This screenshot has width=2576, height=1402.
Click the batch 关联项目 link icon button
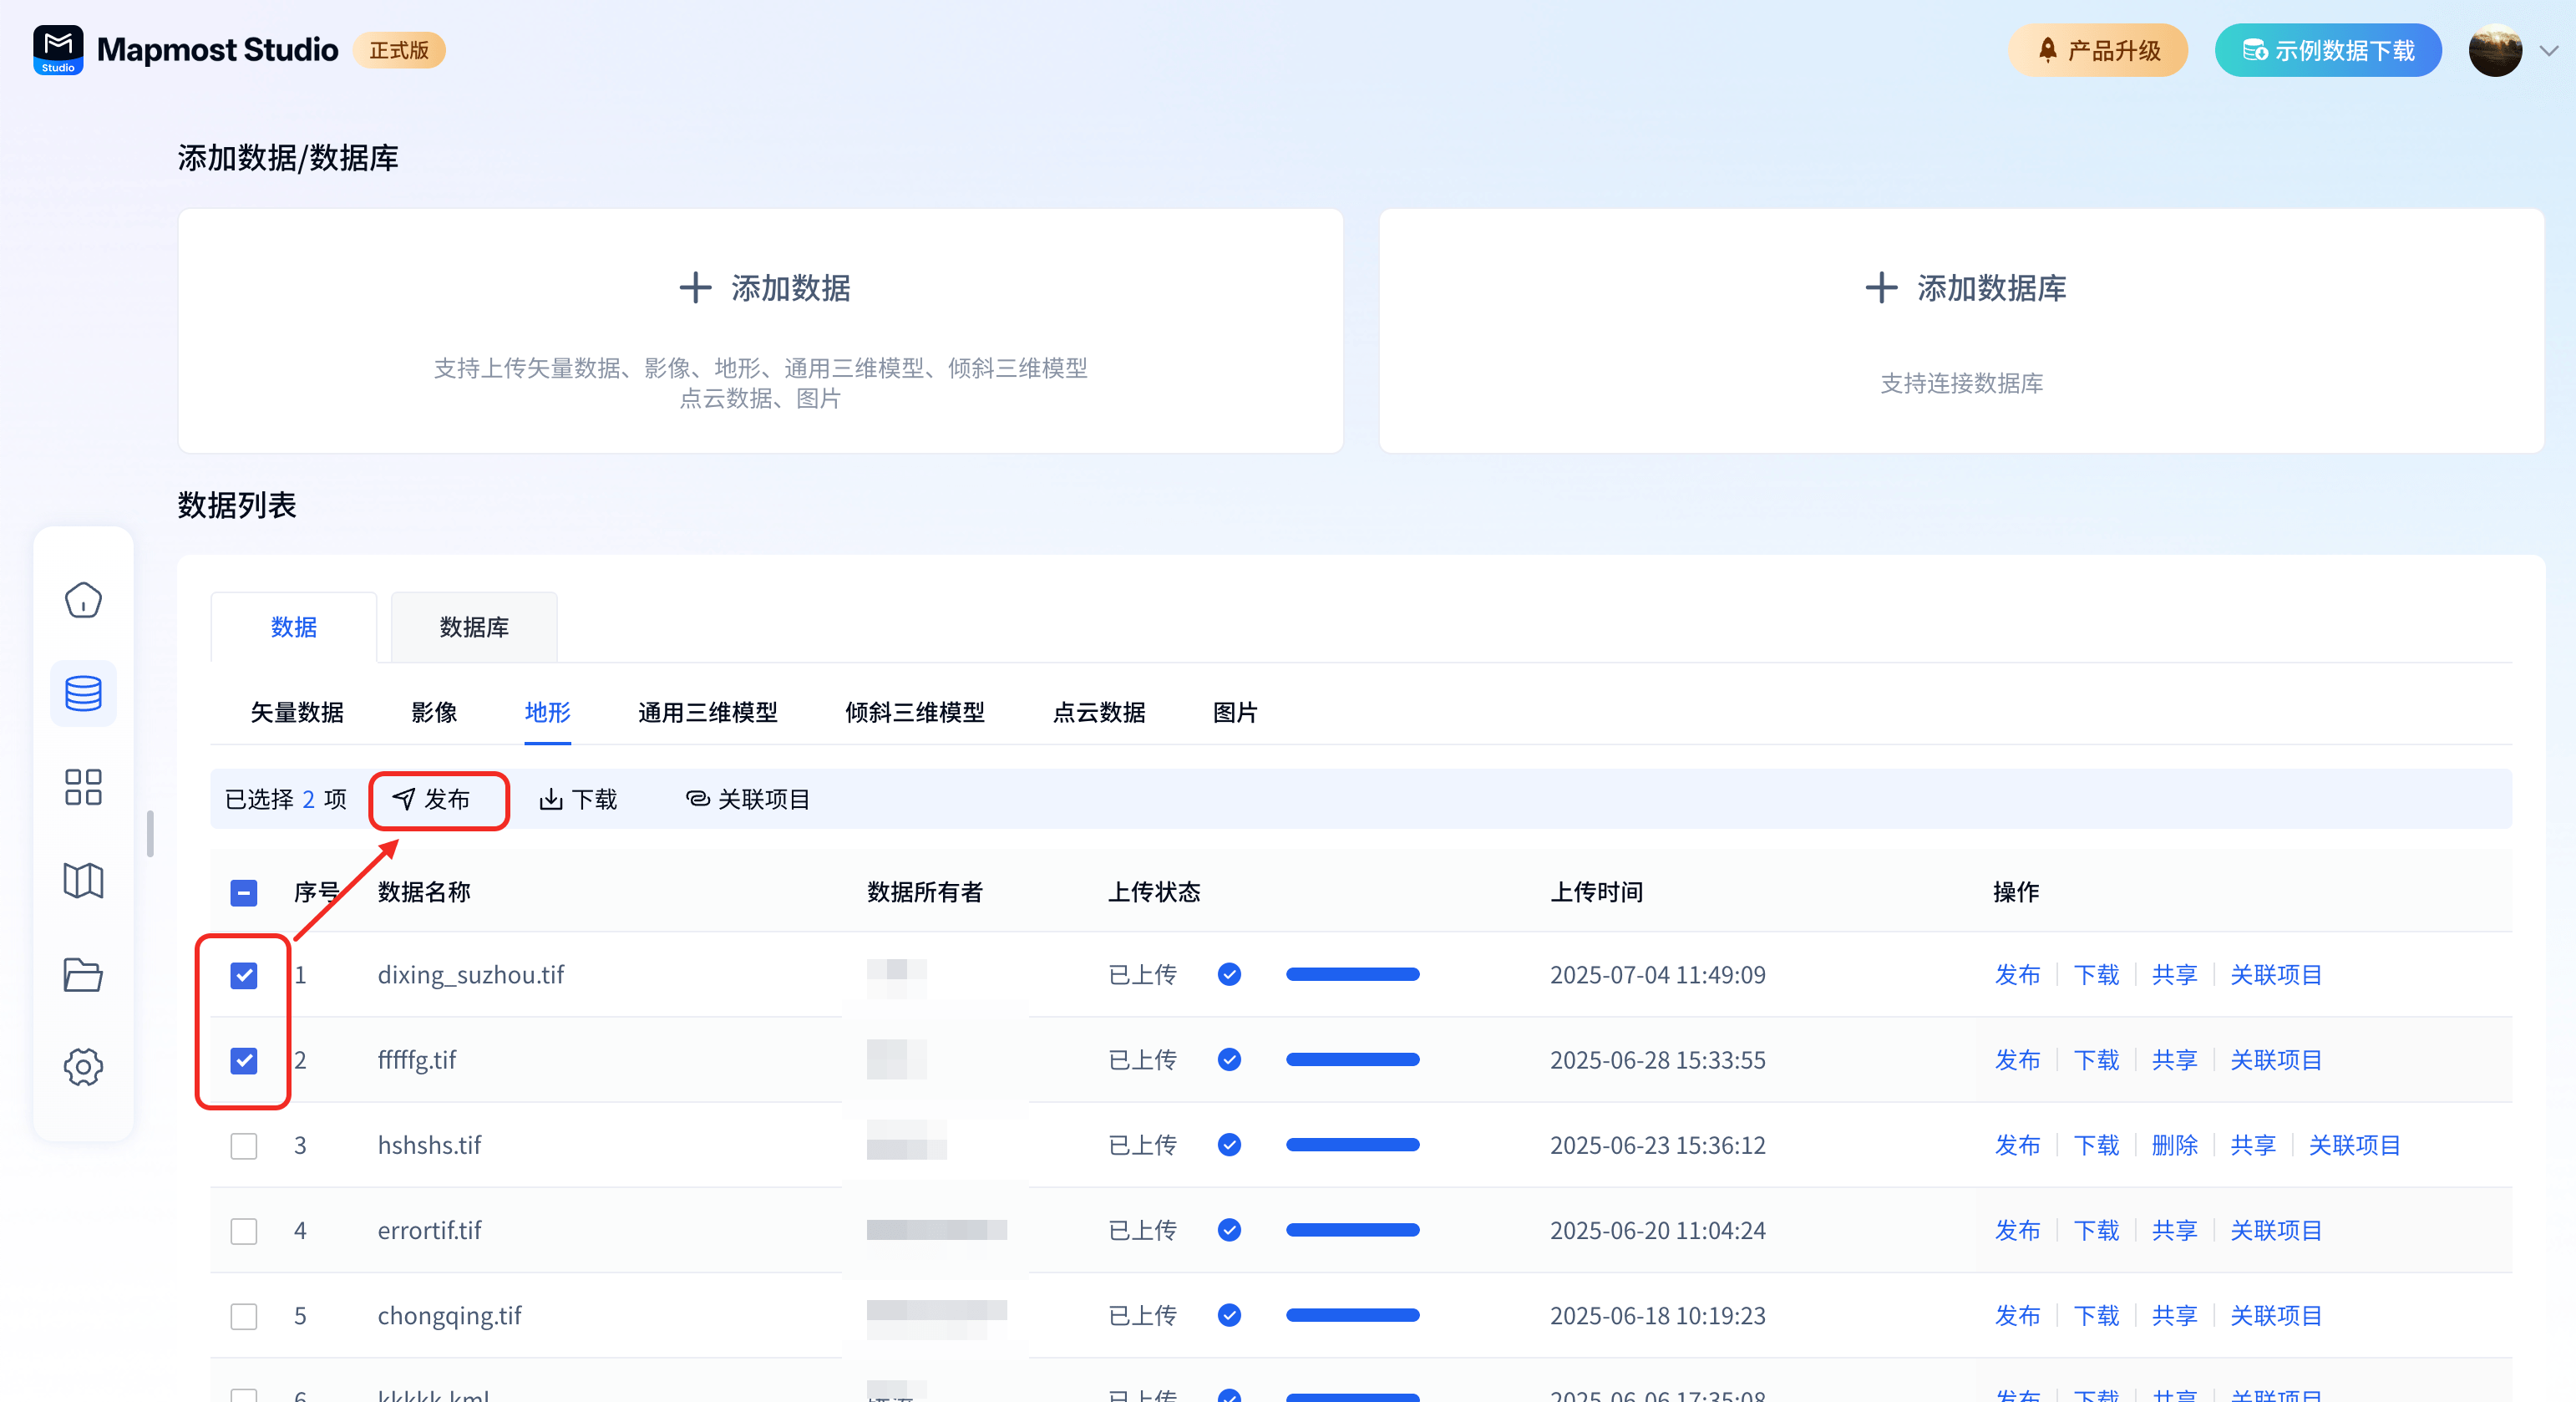click(x=747, y=799)
